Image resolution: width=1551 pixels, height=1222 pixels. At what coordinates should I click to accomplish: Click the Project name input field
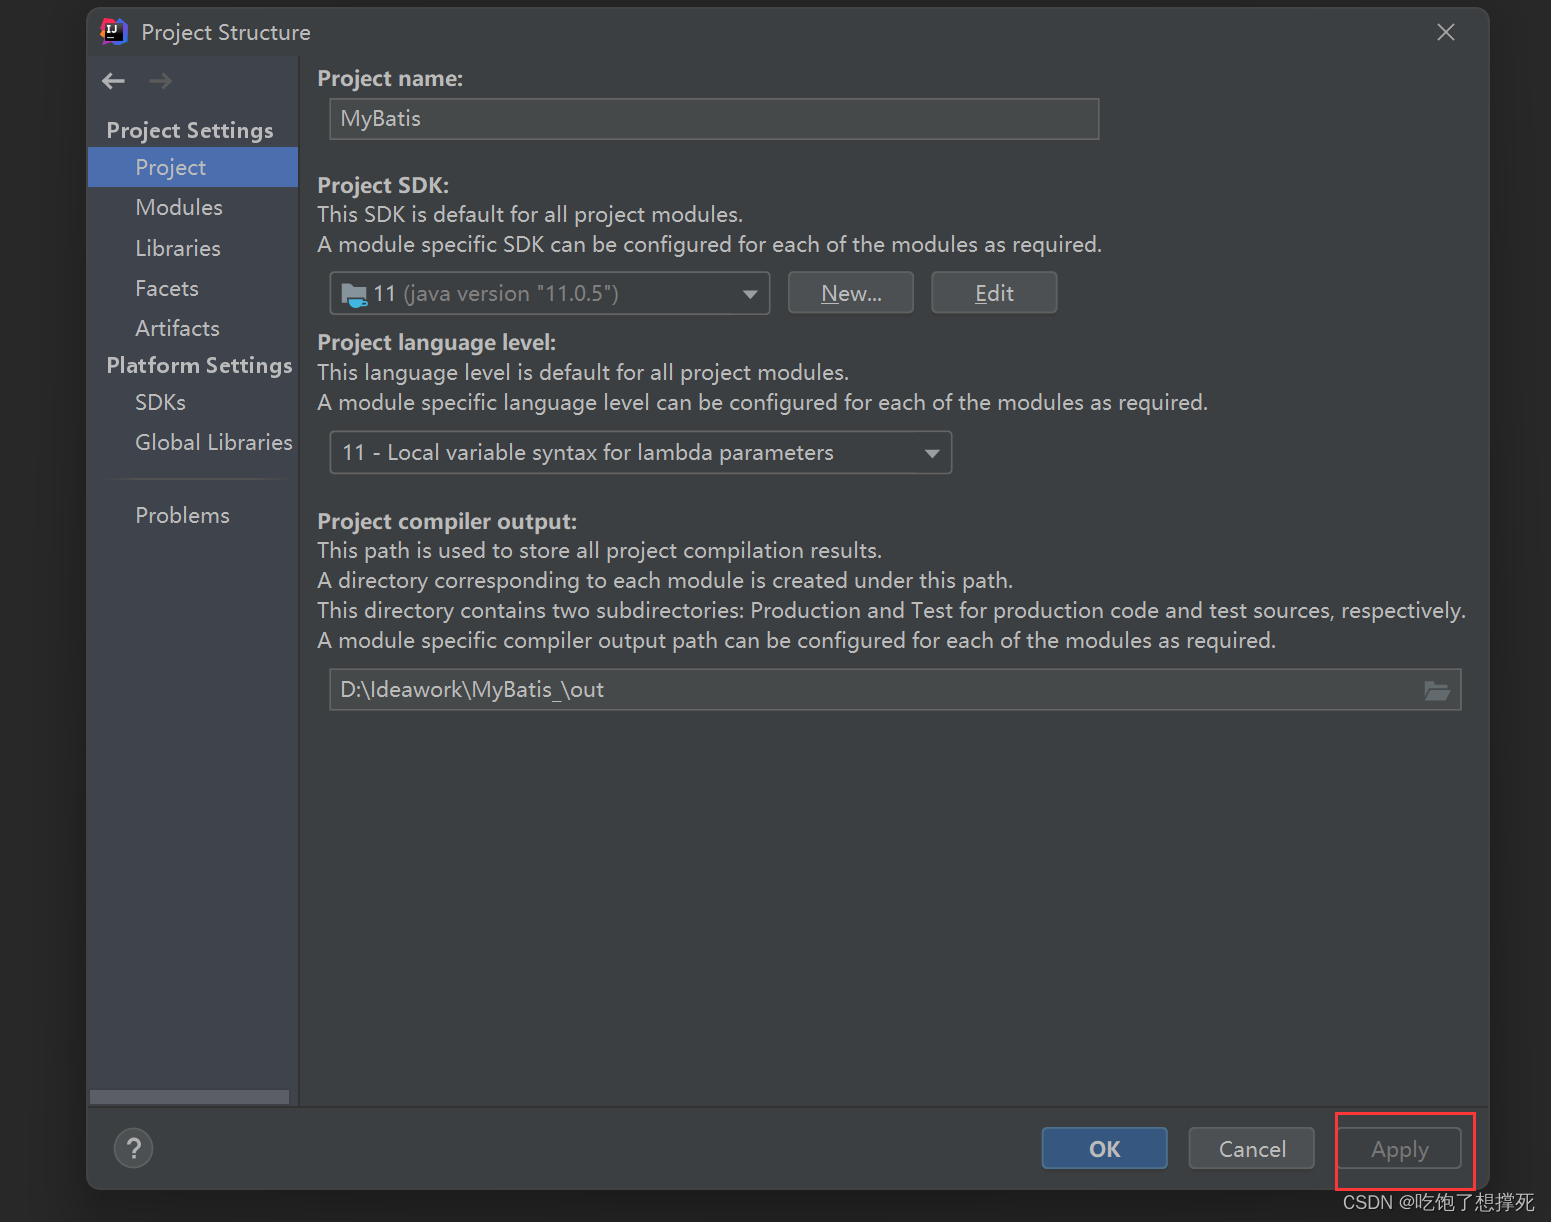pos(714,119)
